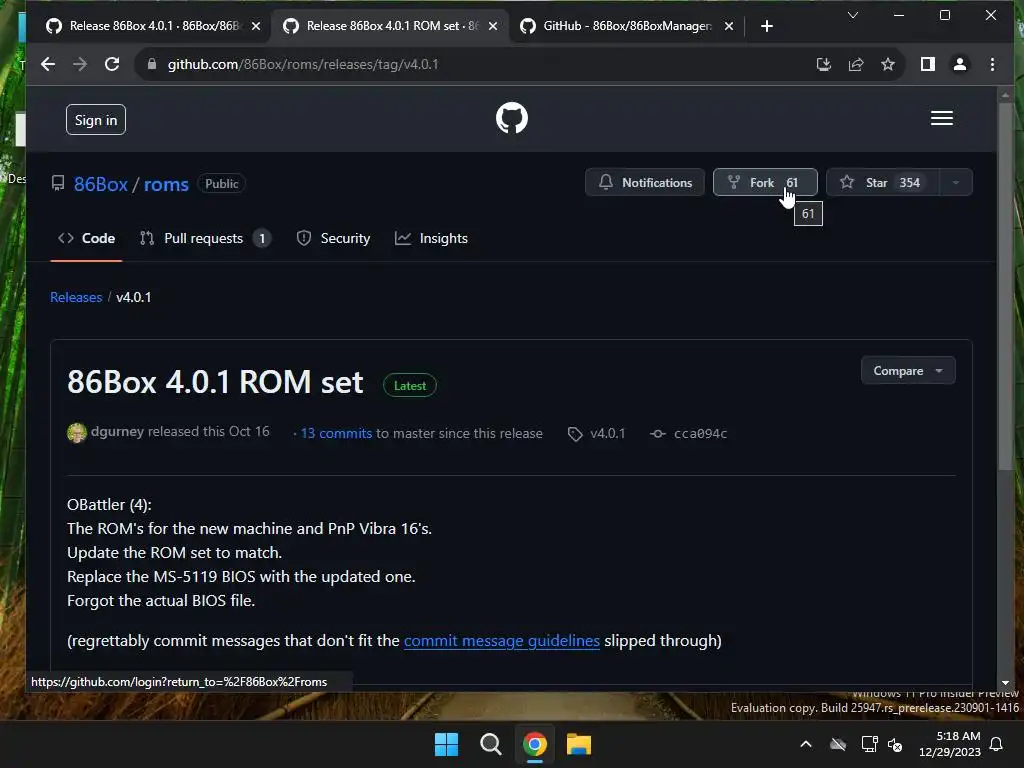The height and width of the screenshot is (768, 1024).
Task: Click the page vertical scrollbar thumb
Action: [x=1005, y=286]
